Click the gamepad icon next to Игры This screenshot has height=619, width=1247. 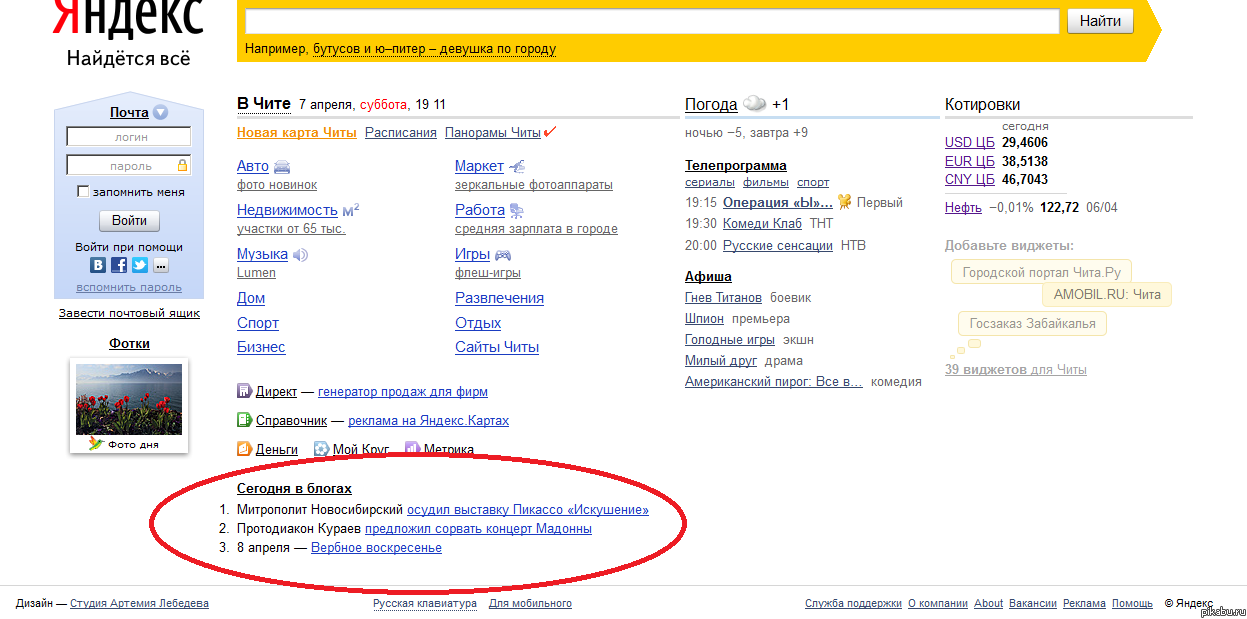(503, 255)
